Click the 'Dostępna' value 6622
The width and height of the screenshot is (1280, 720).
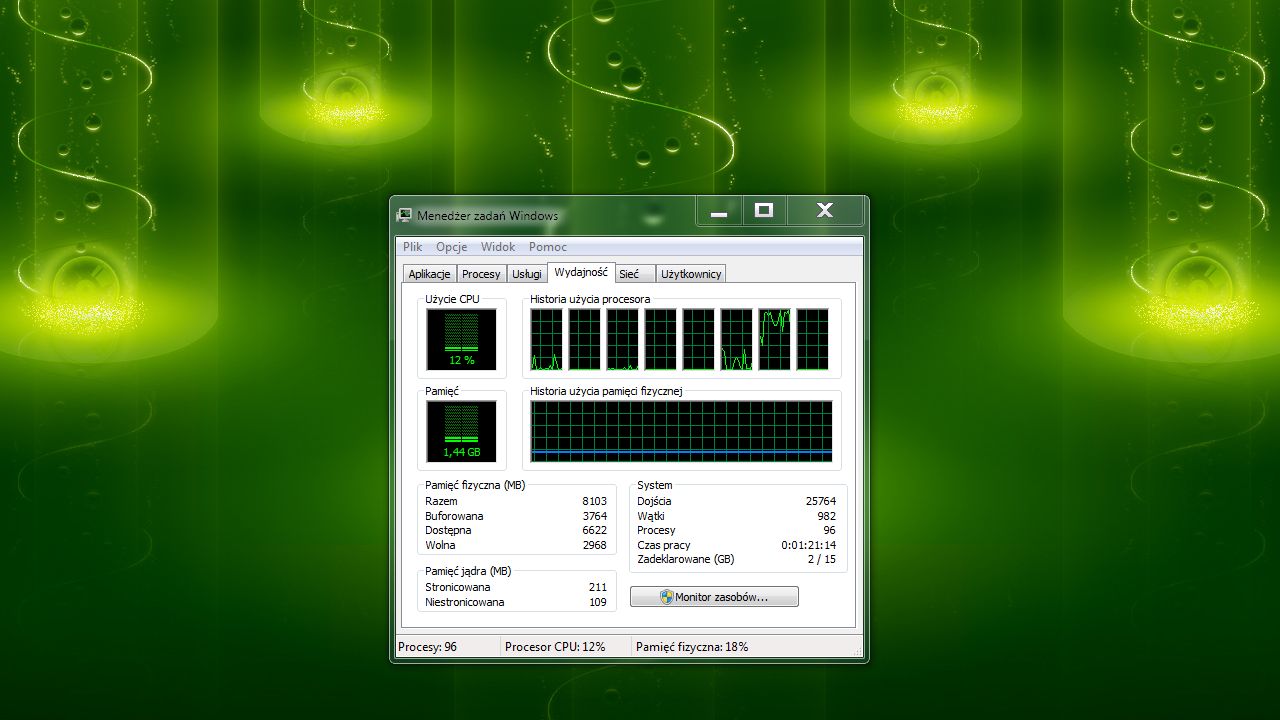[x=594, y=530]
